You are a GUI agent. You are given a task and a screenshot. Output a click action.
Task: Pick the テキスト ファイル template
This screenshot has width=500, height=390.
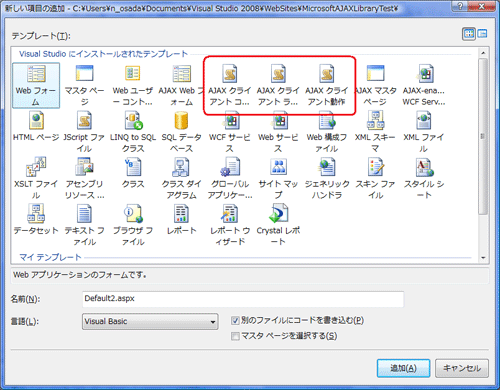(x=84, y=225)
